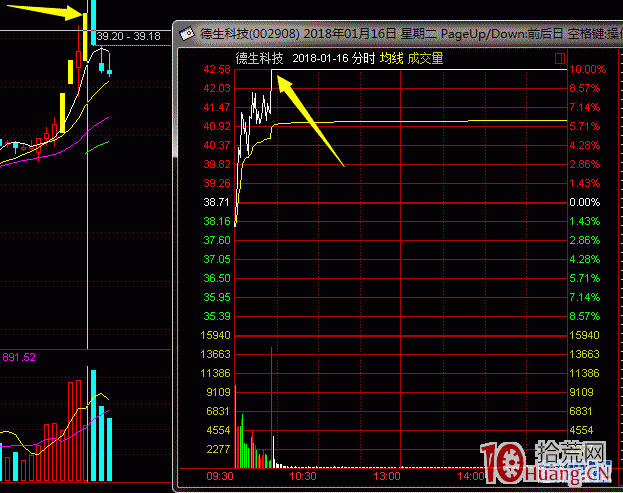Click the red 2.86% percent label
The height and width of the screenshot is (493, 623).
584,164
